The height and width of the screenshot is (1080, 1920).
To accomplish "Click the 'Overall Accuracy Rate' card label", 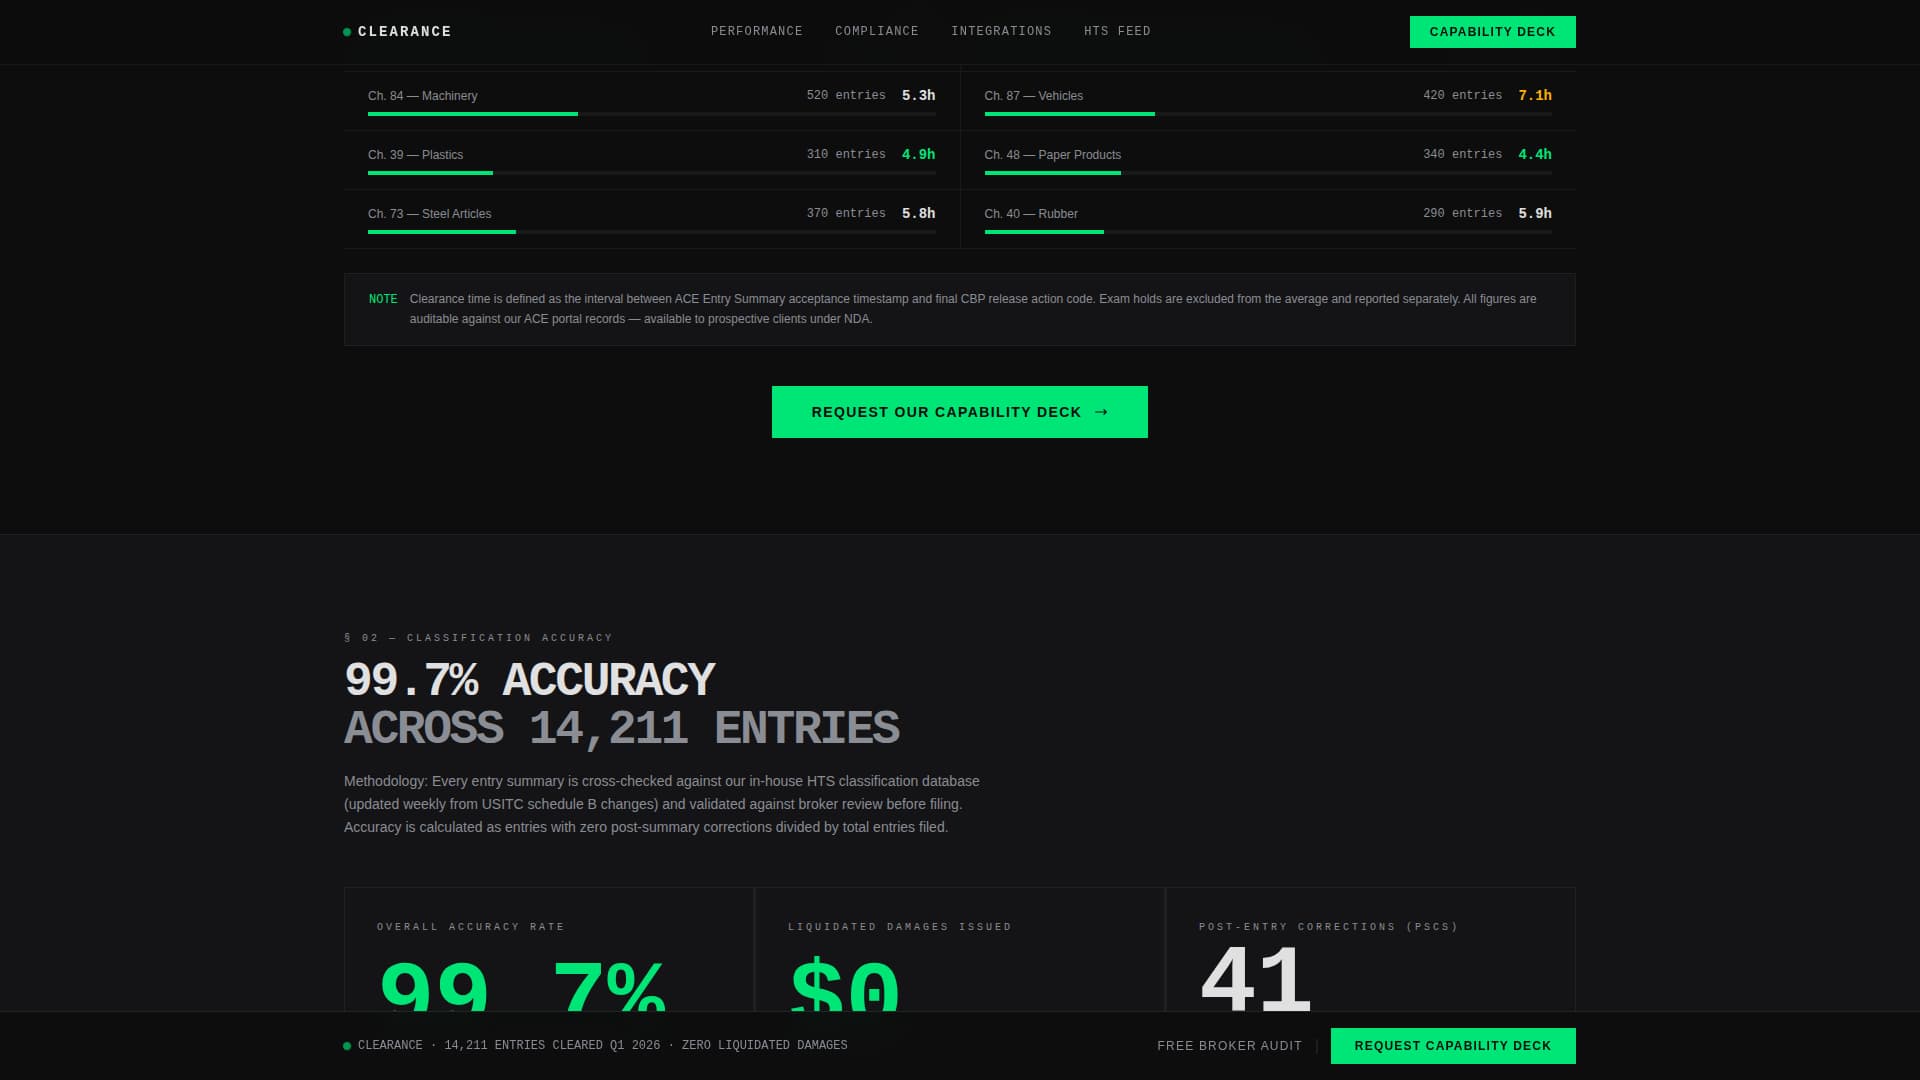I will [471, 927].
